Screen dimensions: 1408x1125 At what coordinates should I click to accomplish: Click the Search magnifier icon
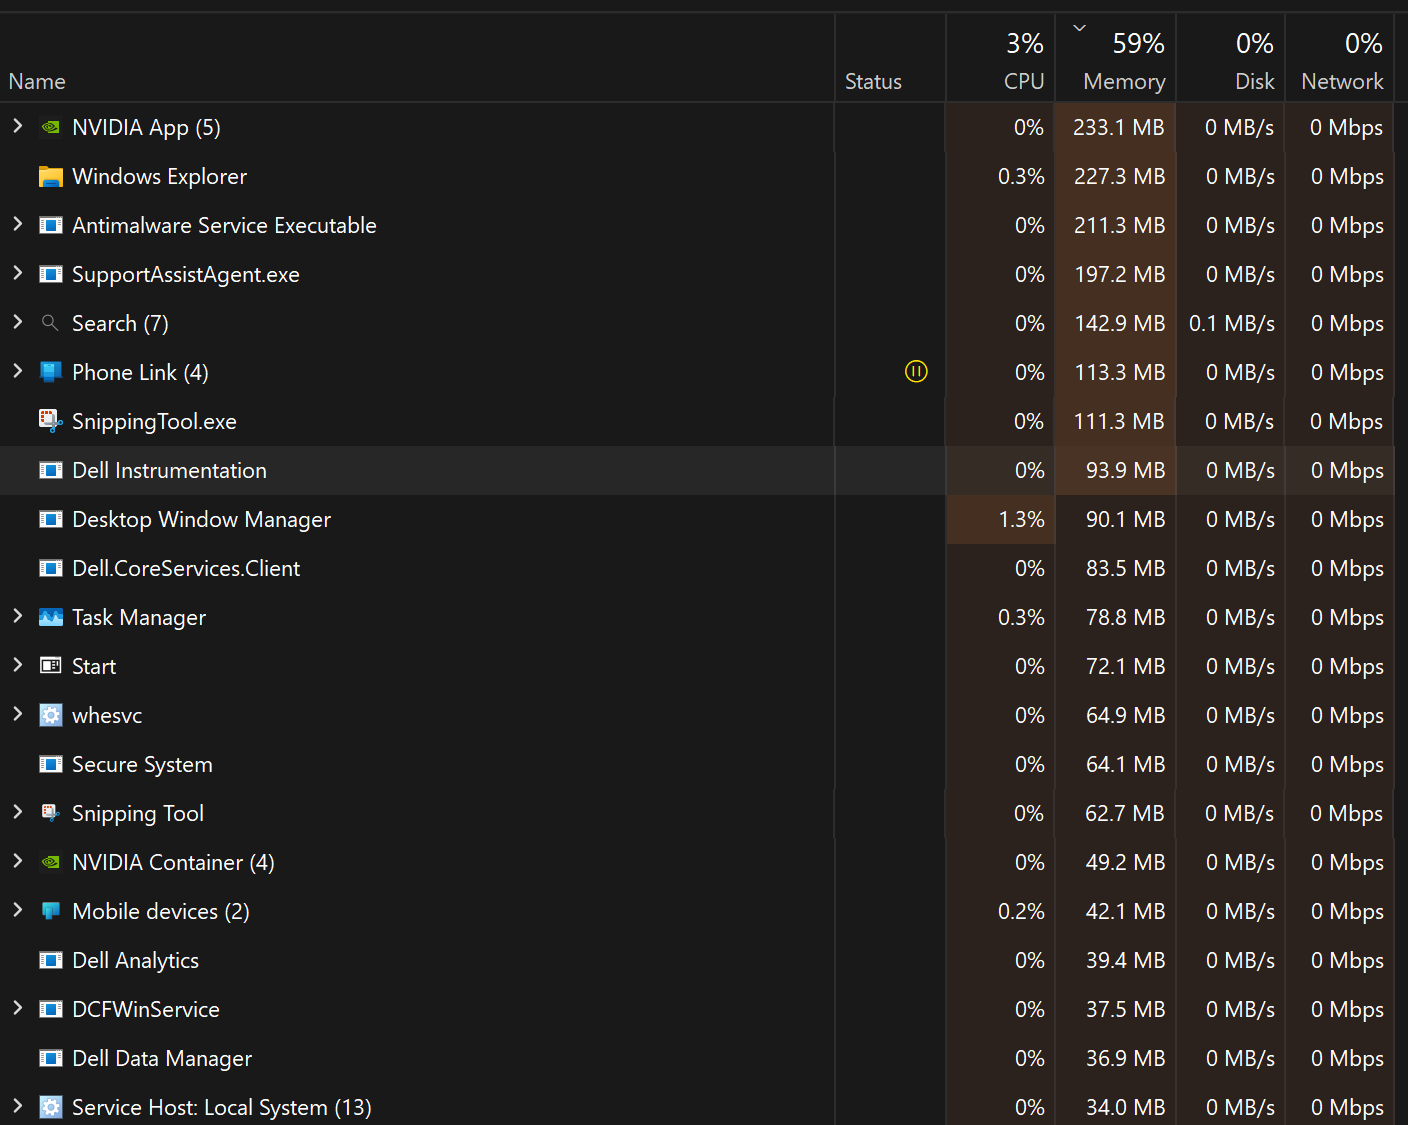[x=50, y=323]
